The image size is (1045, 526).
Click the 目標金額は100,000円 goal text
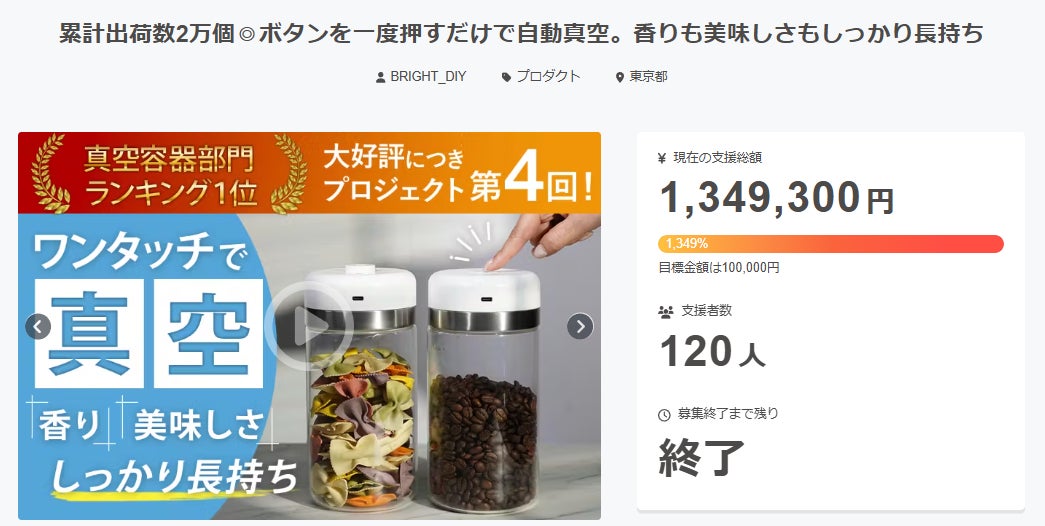coord(718,268)
